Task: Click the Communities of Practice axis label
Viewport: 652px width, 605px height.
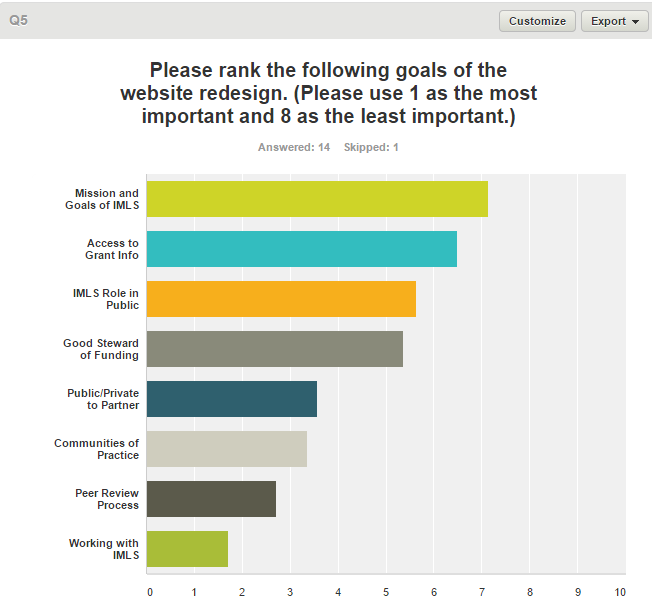Action: [97, 449]
